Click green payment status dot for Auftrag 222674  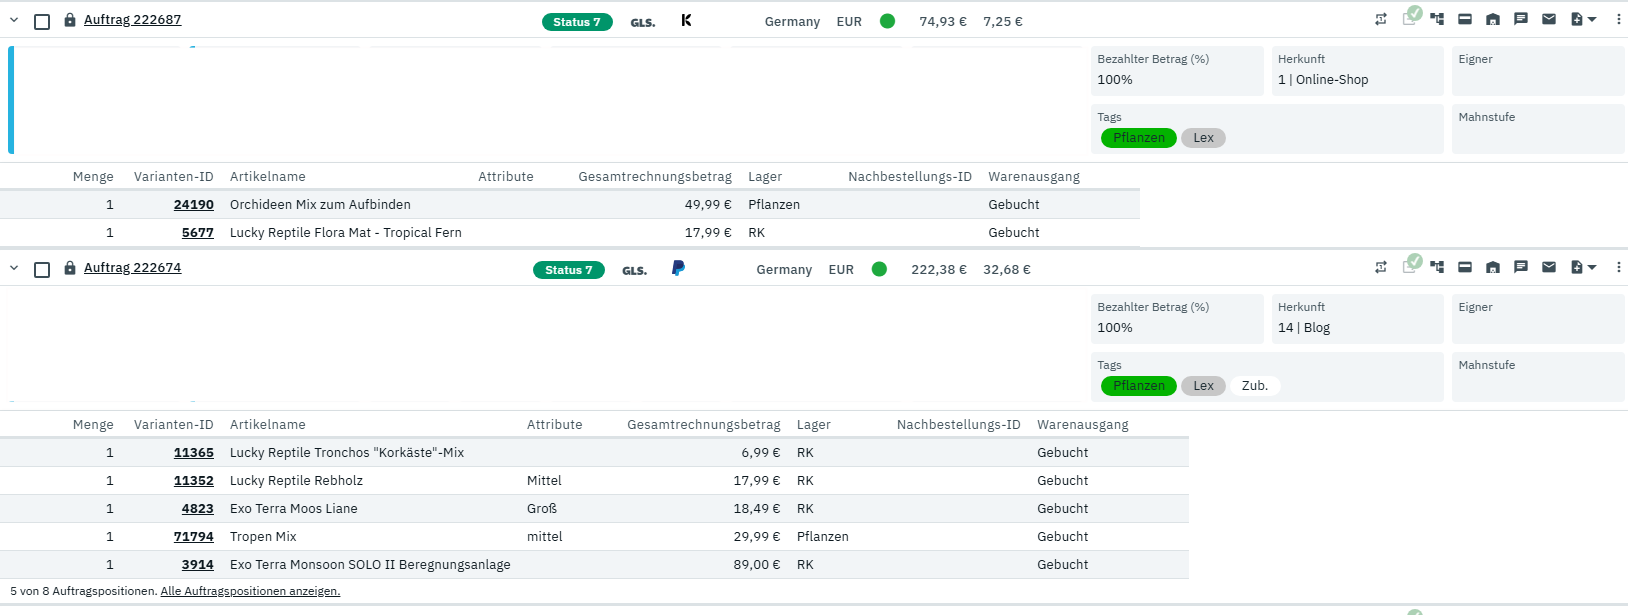point(879,269)
